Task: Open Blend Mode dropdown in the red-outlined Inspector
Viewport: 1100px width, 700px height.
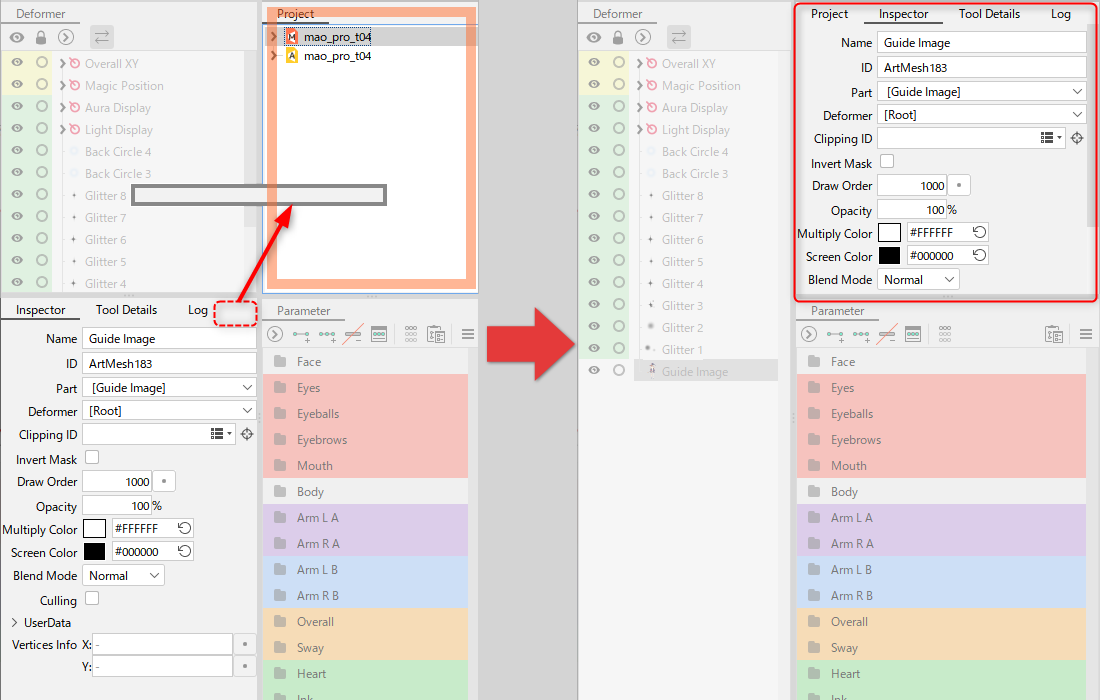Action: pos(917,280)
